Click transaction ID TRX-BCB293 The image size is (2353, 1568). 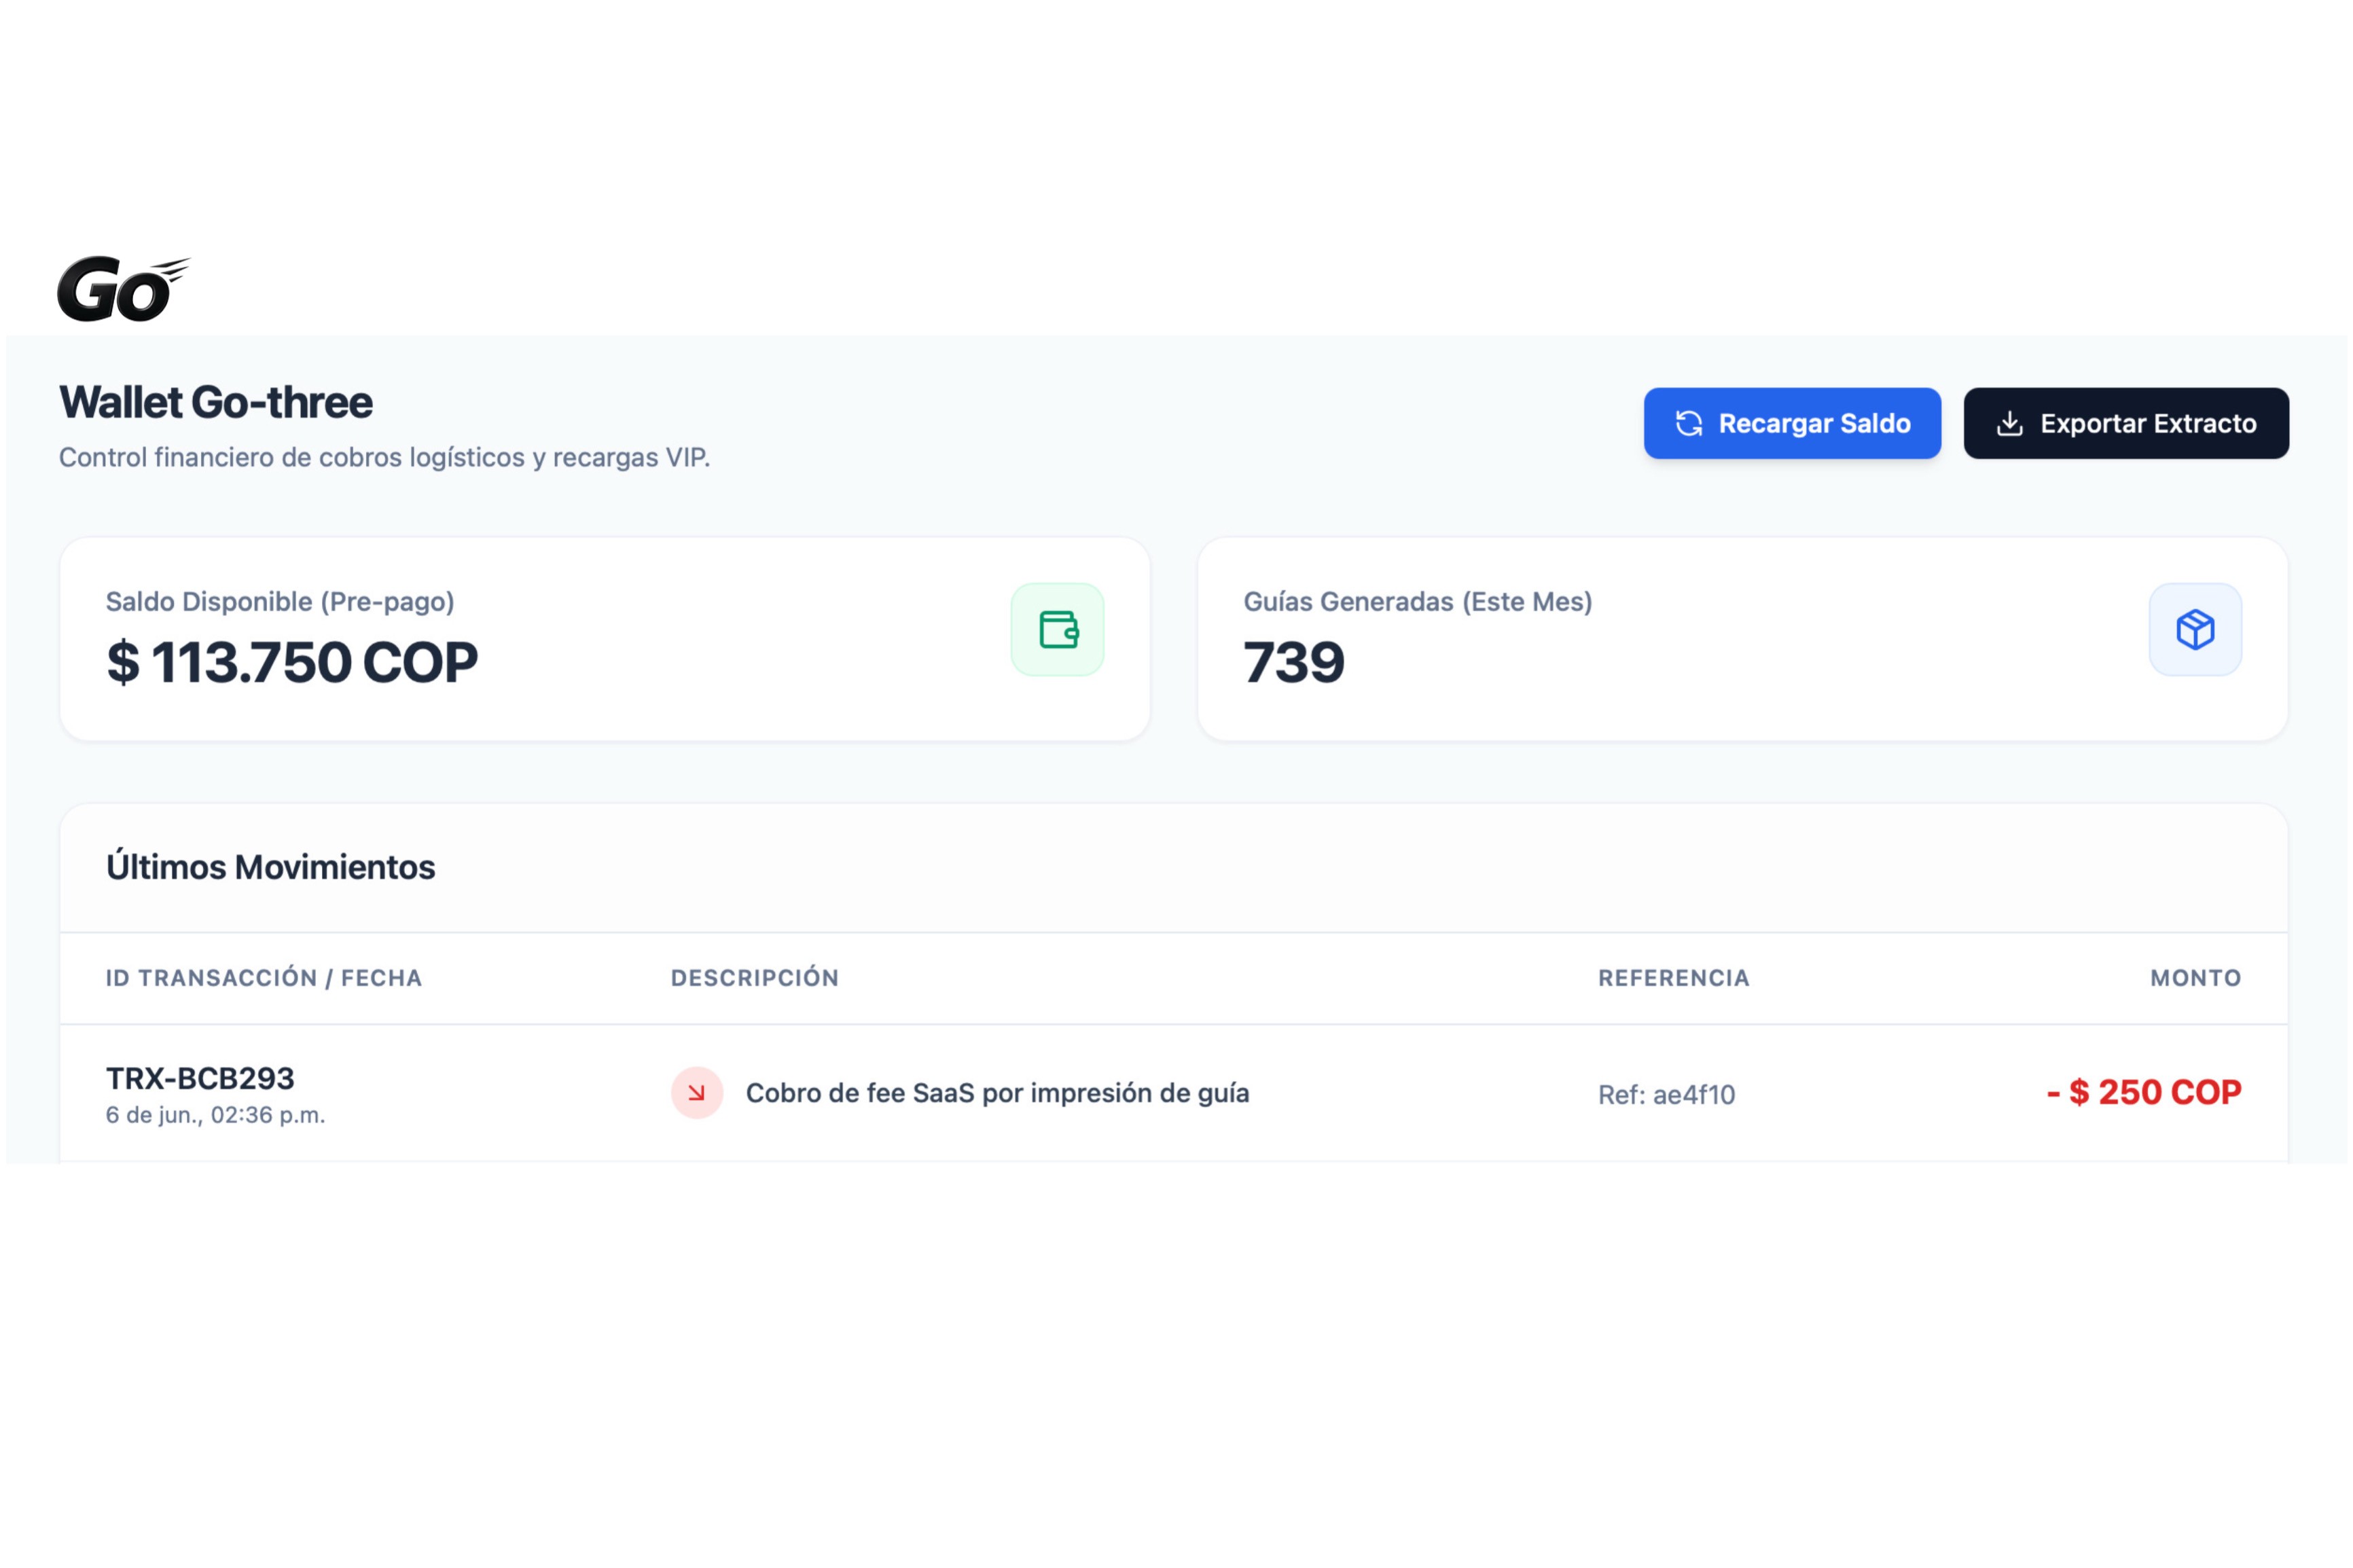200,1078
